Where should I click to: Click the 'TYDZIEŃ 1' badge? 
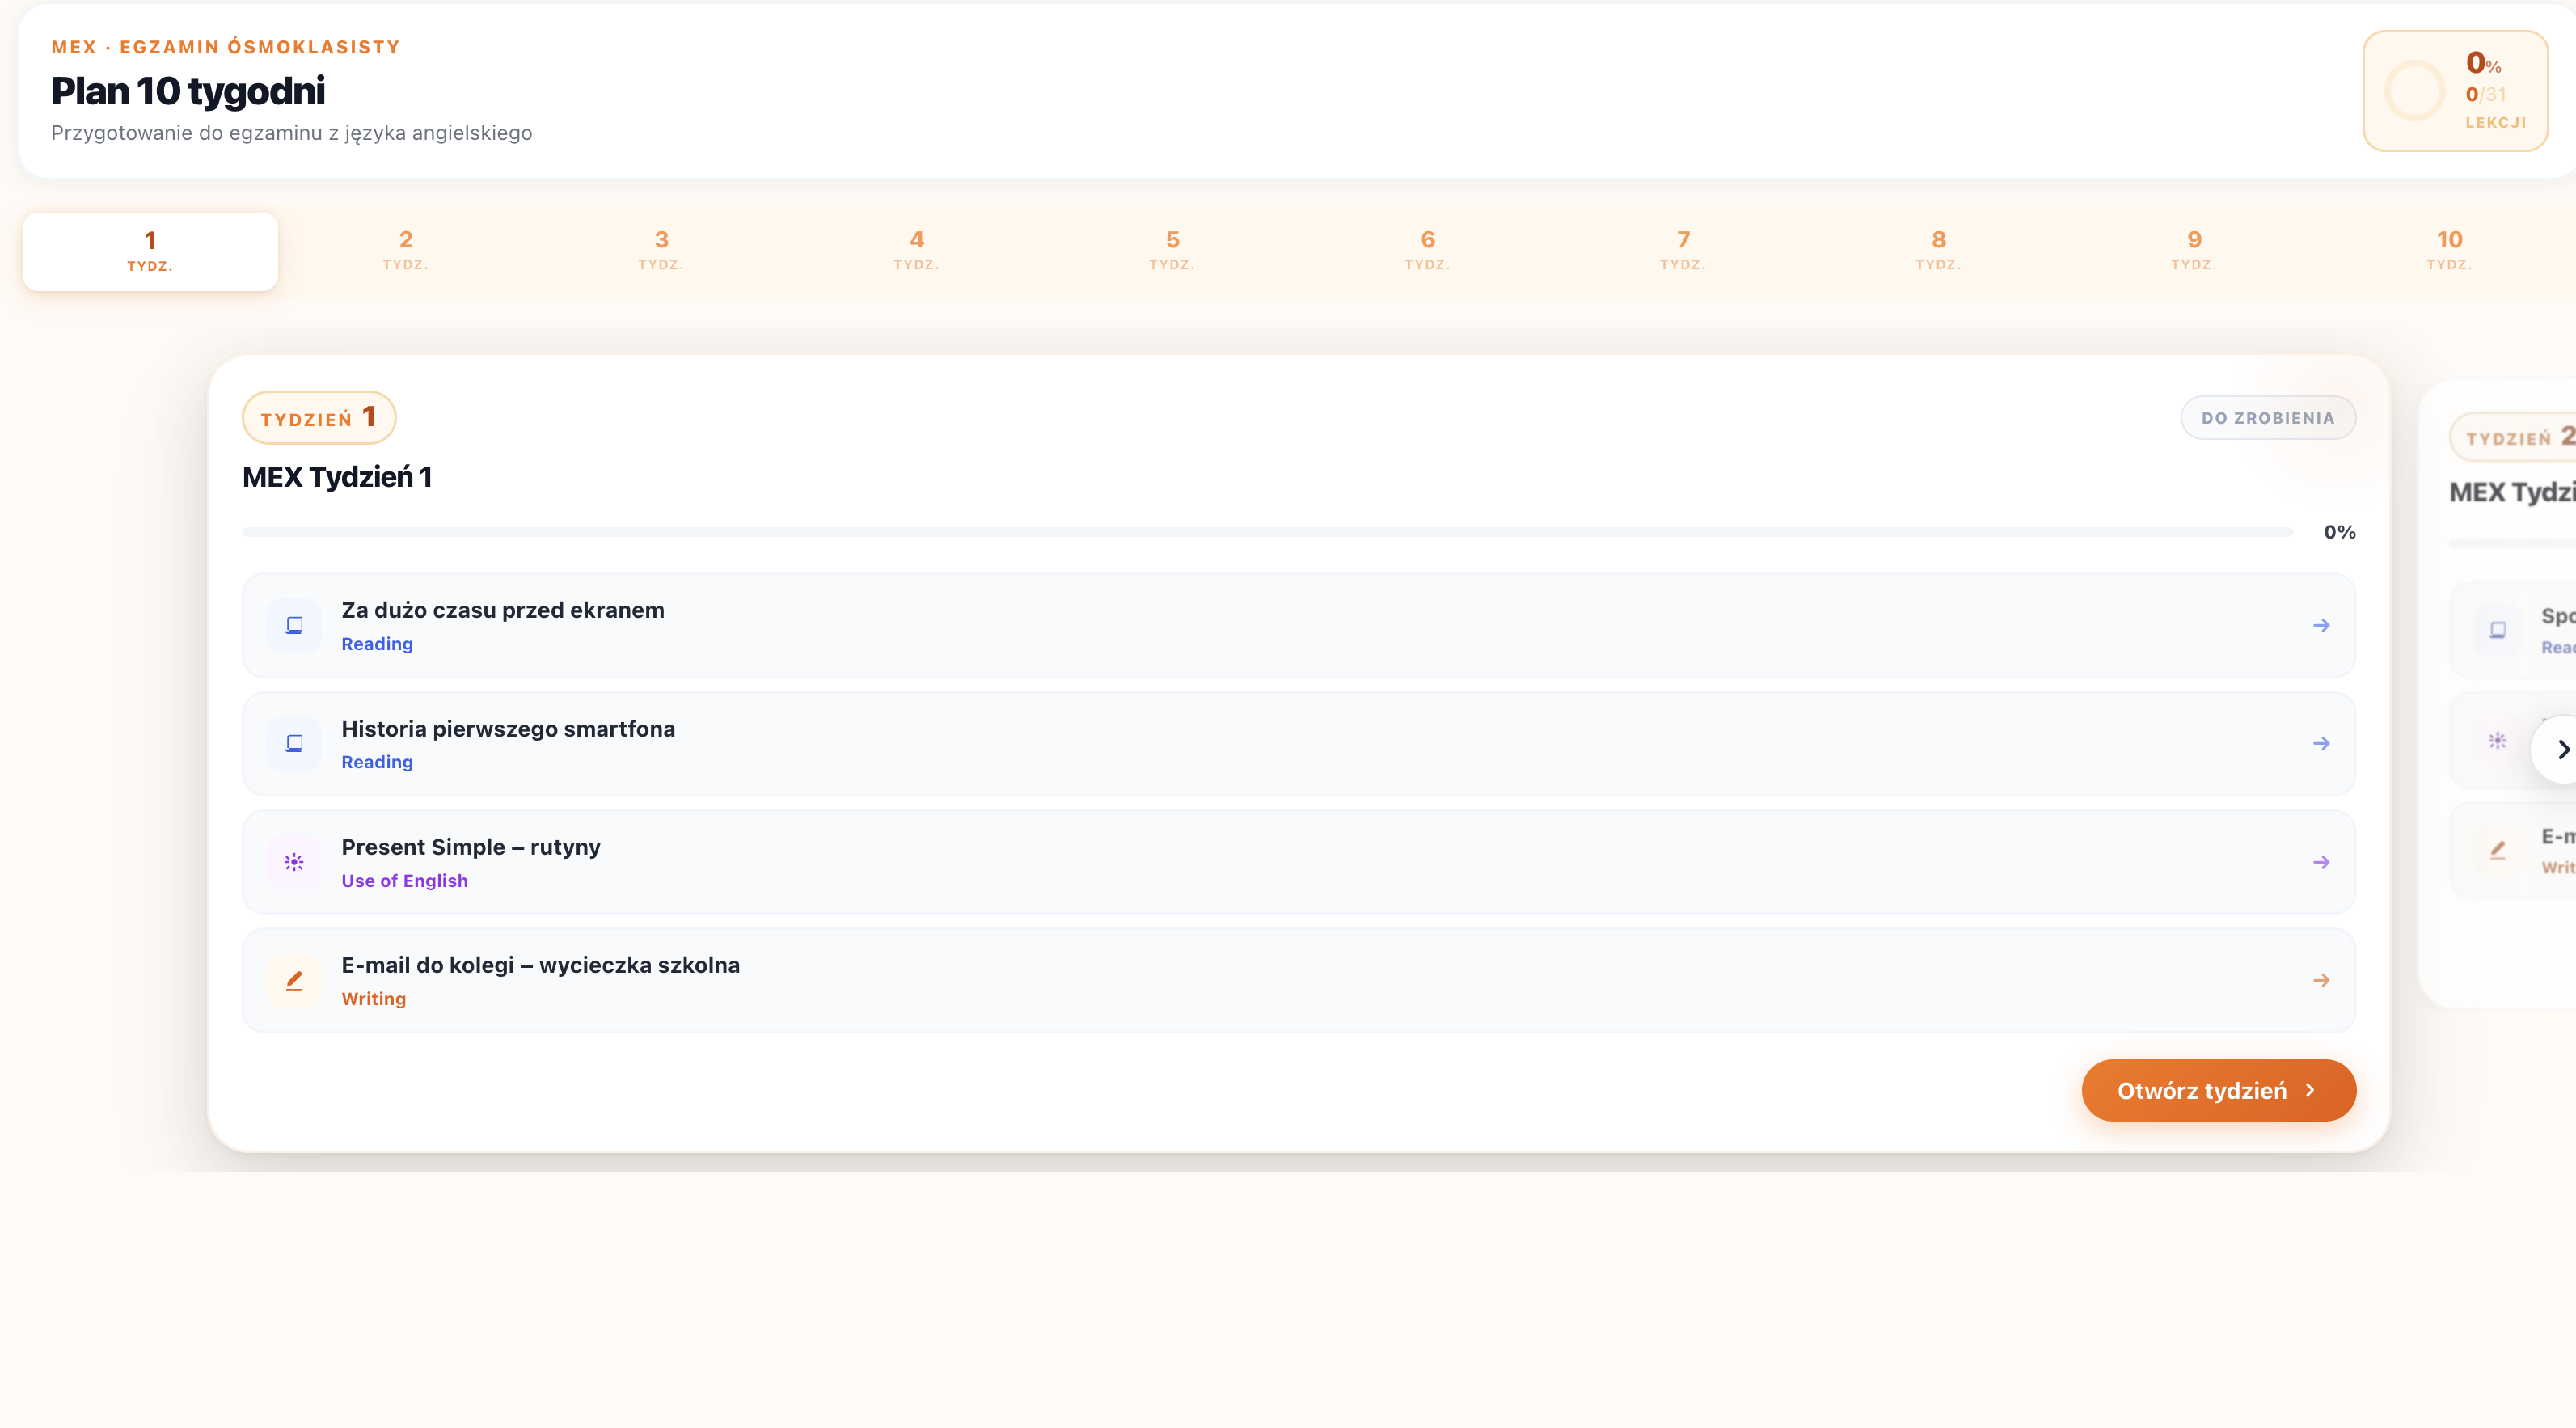pyautogui.click(x=319, y=417)
